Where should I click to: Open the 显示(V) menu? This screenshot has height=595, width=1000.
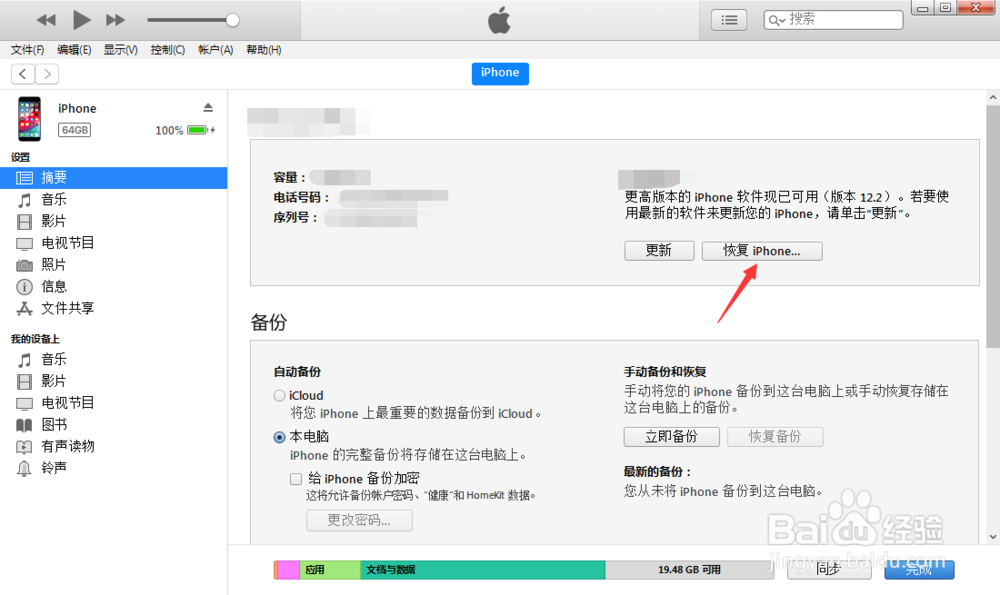(x=121, y=50)
